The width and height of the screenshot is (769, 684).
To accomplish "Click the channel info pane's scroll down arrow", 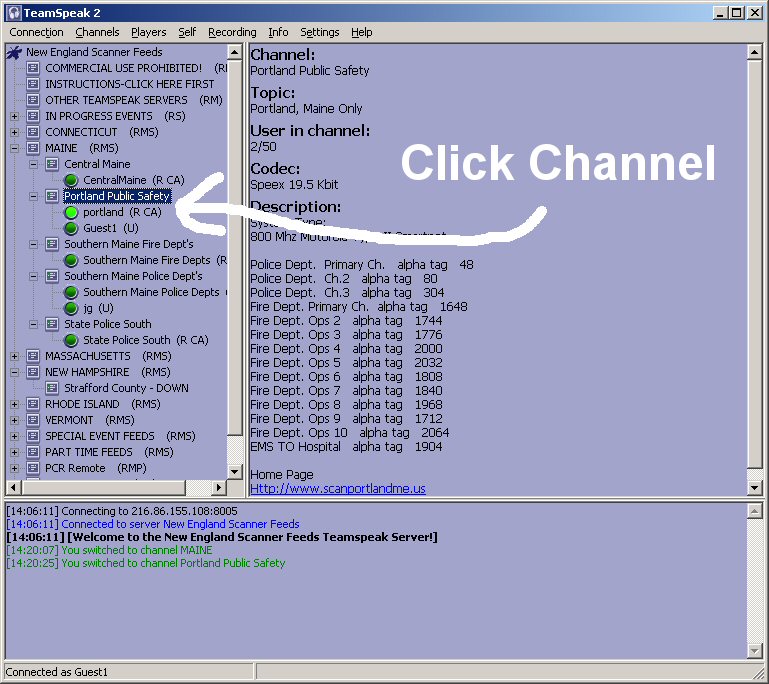I will 754,487.
